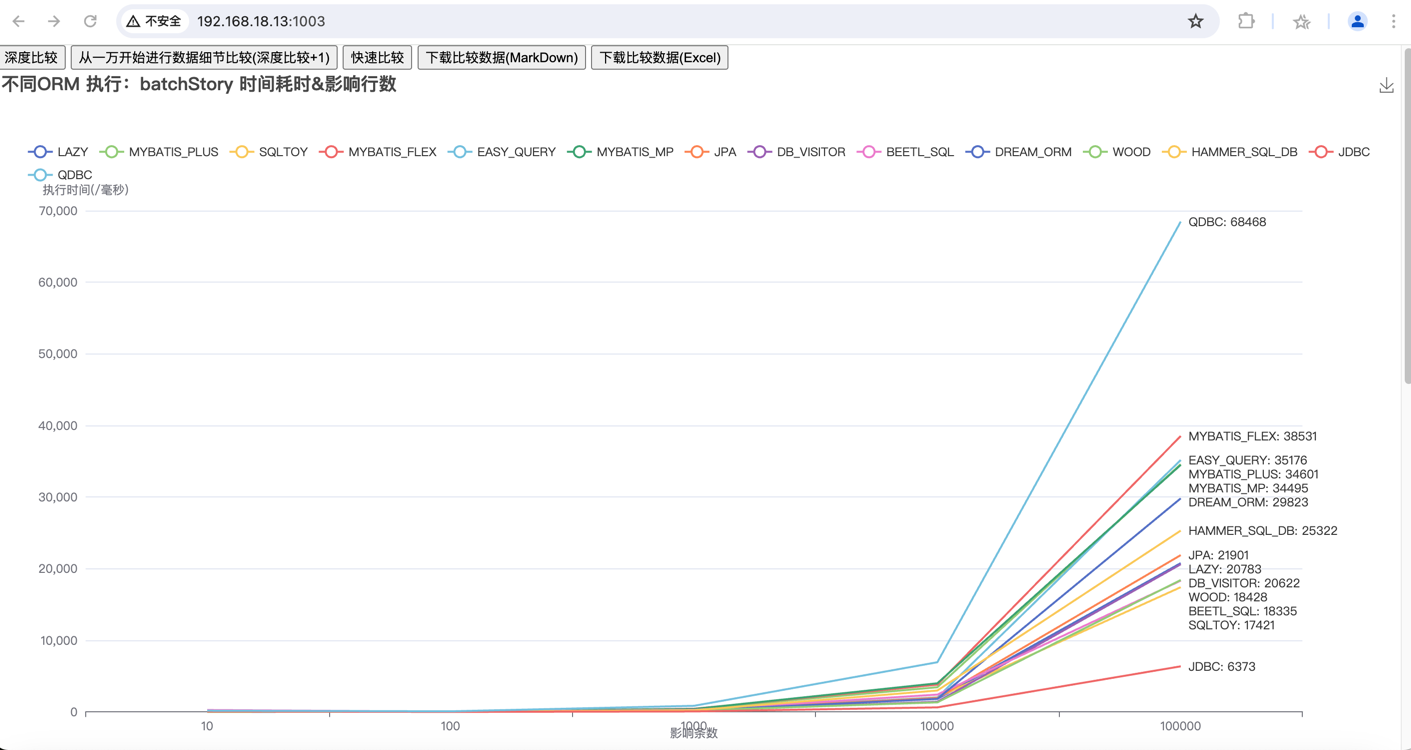Go forward to the next page

54,21
